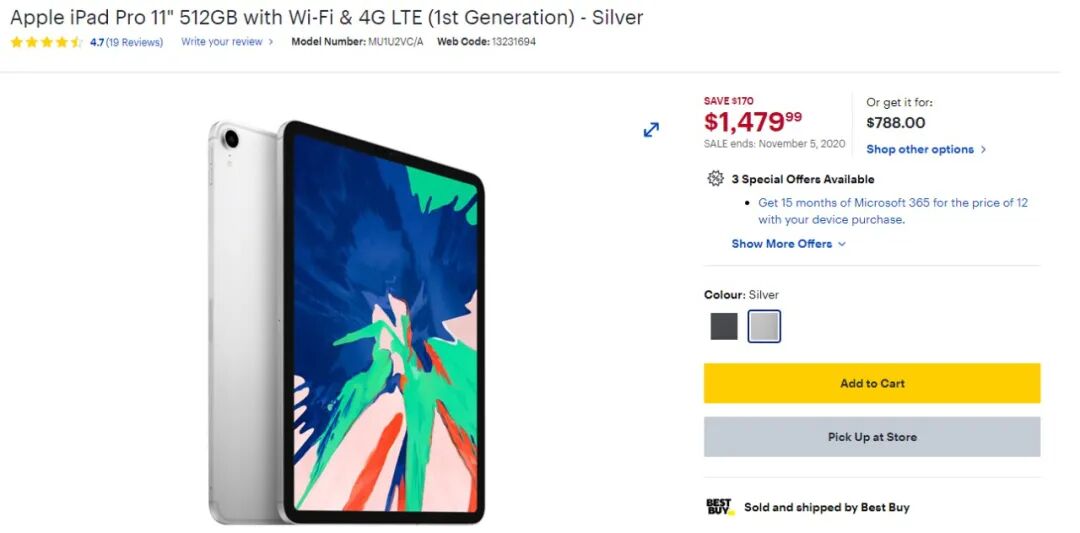Click Write your review link
Image resolution: width=1080 pixels, height=533 pixels.
point(222,42)
